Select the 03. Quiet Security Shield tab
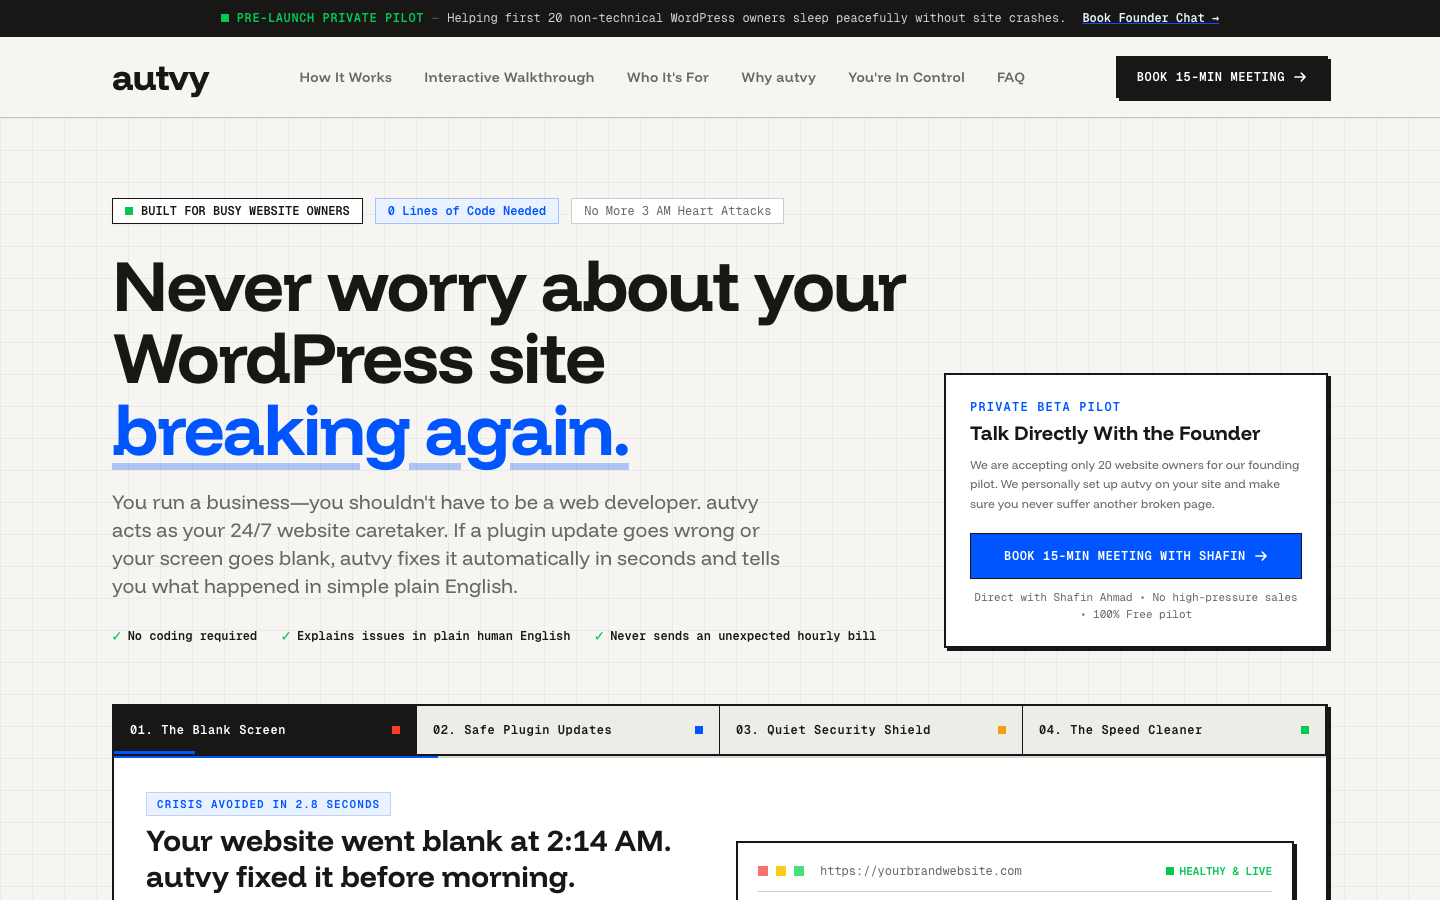Screen dimensions: 1440x900 [x=870, y=730]
